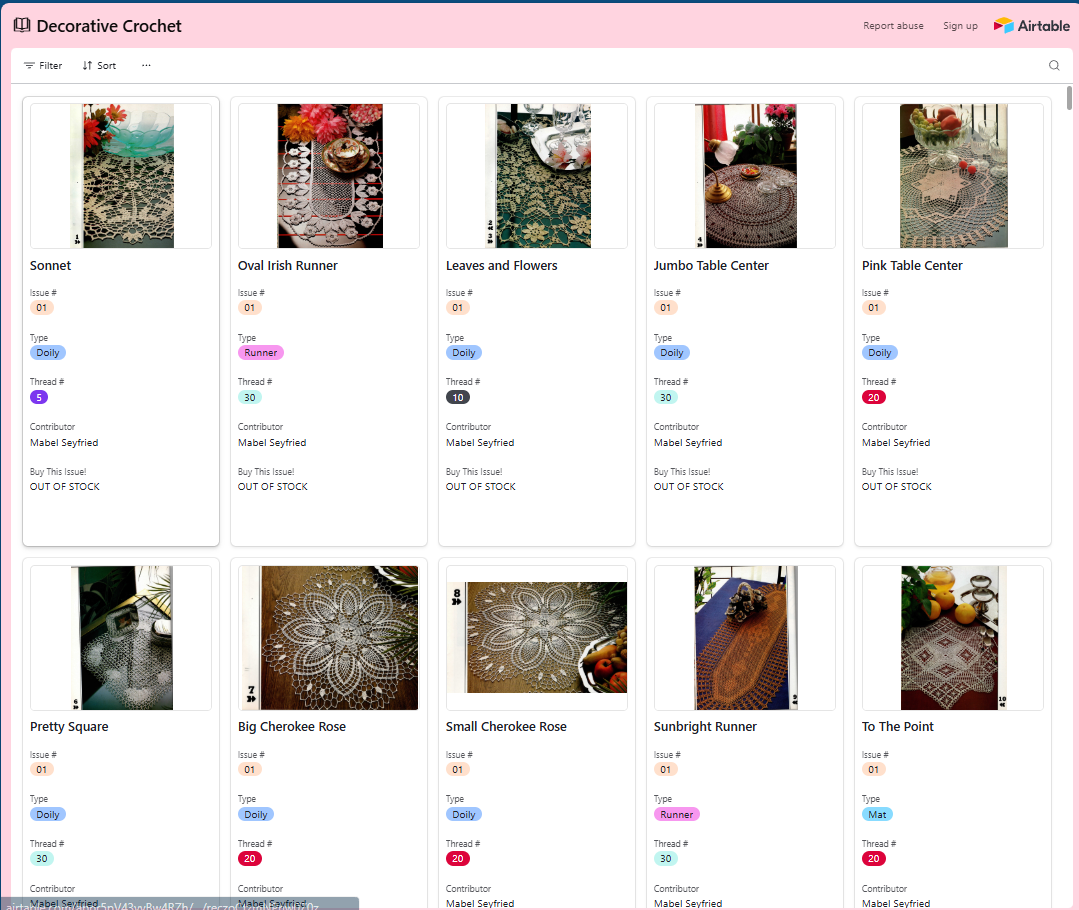Click Mabel Seyfried on To The Point card
Screen dimensions: 1079x910
click(896, 903)
